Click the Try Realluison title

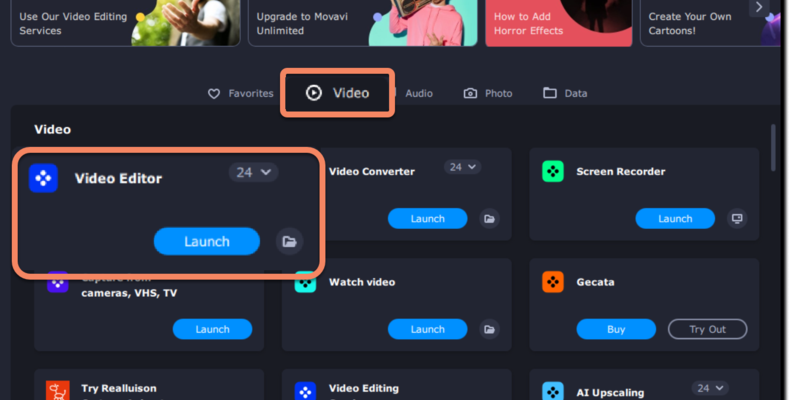pos(118,388)
